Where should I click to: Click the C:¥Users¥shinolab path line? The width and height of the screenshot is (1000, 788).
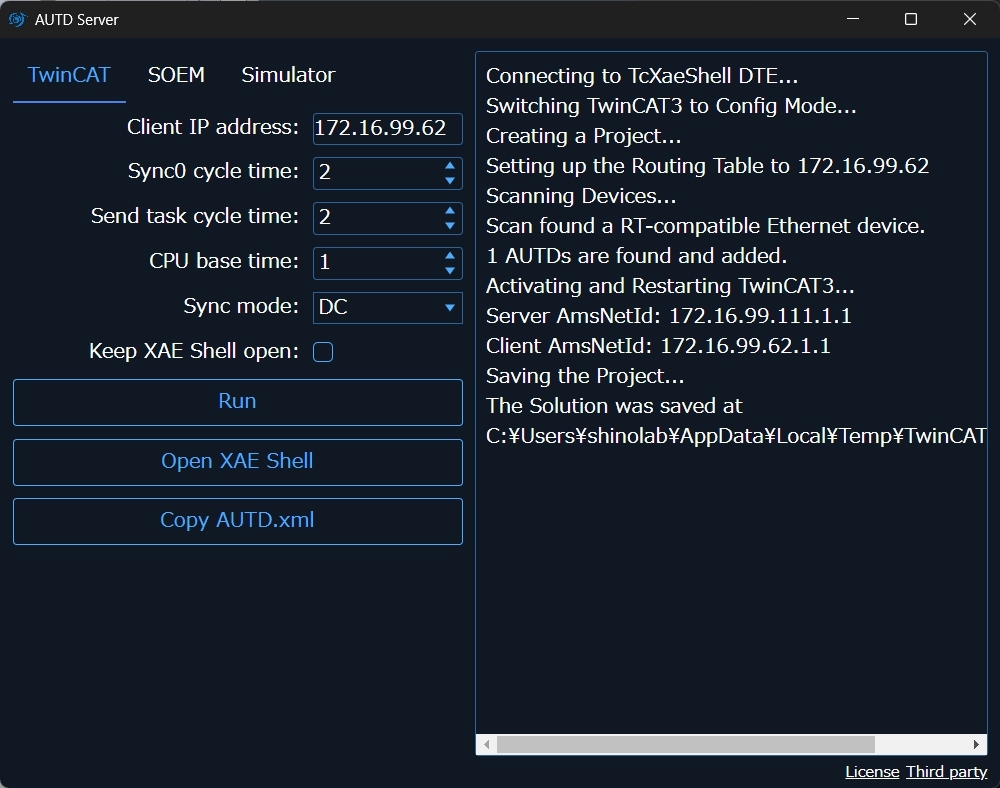click(736, 436)
